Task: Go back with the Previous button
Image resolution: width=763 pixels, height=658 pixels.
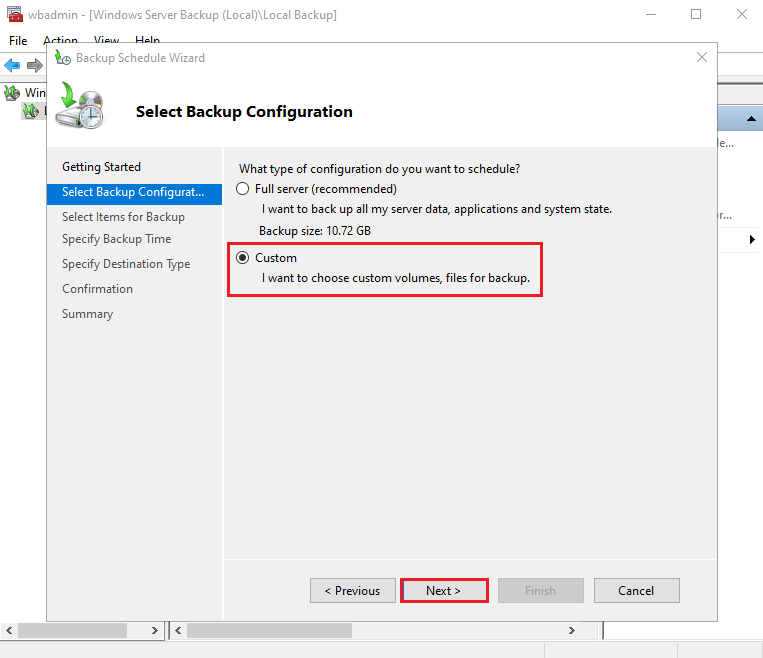Action: 352,591
